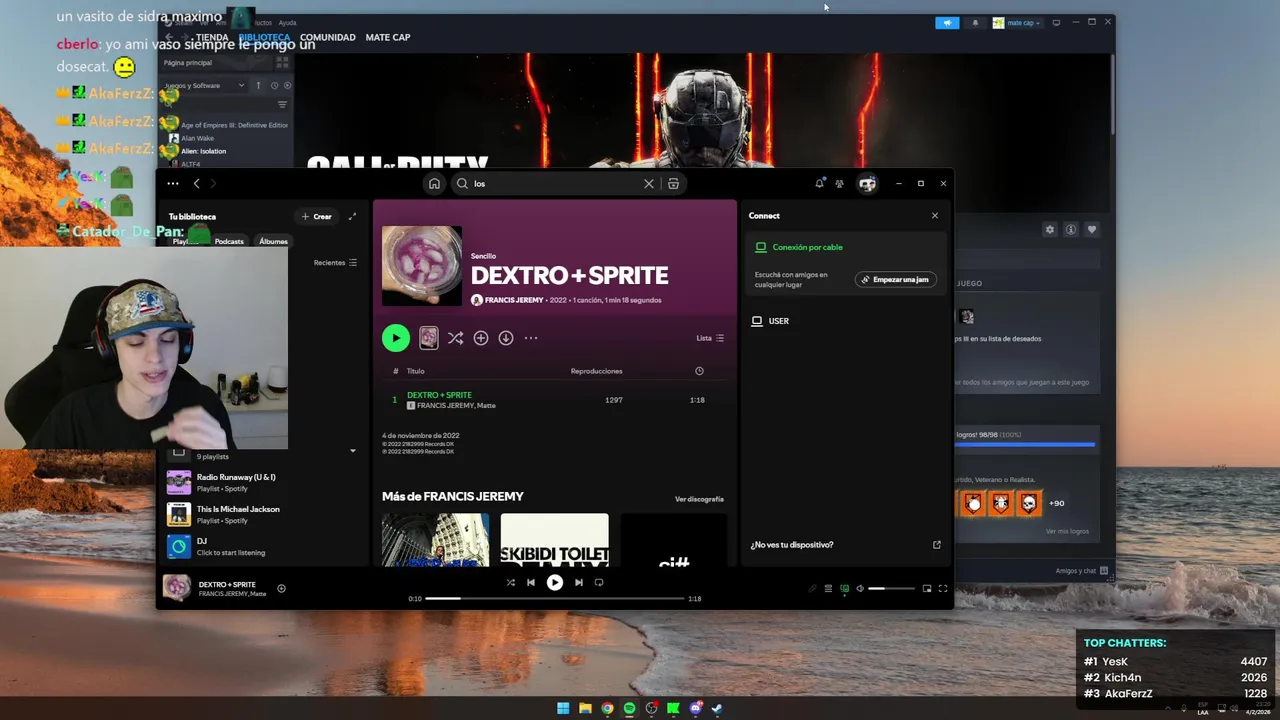
Task: Click Steam announcements megaphone button
Action: (x=947, y=22)
